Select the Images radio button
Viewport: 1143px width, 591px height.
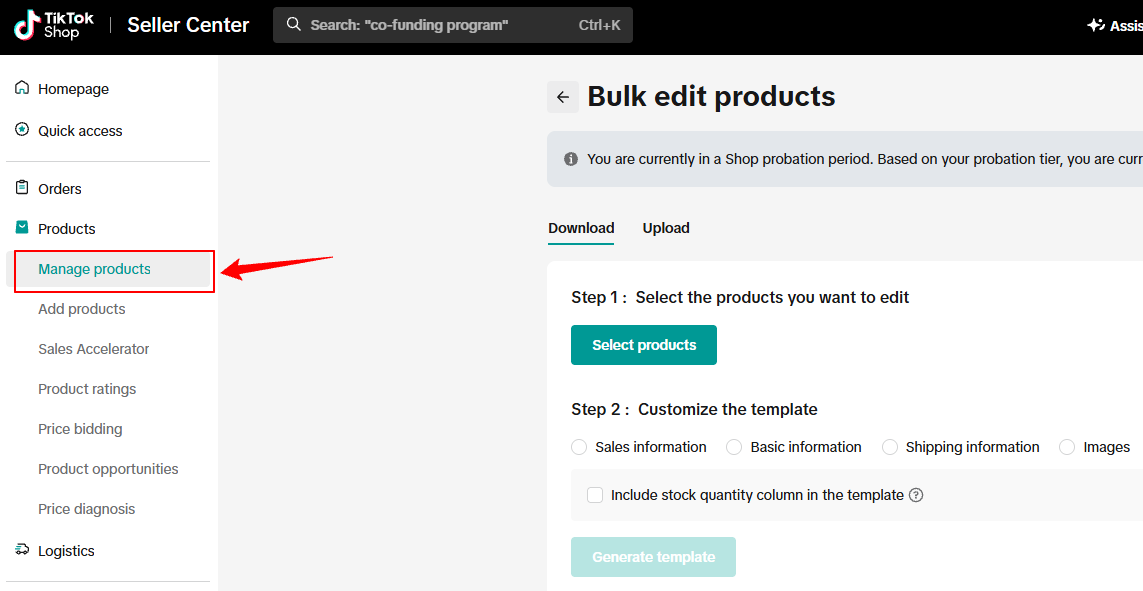click(x=1067, y=447)
